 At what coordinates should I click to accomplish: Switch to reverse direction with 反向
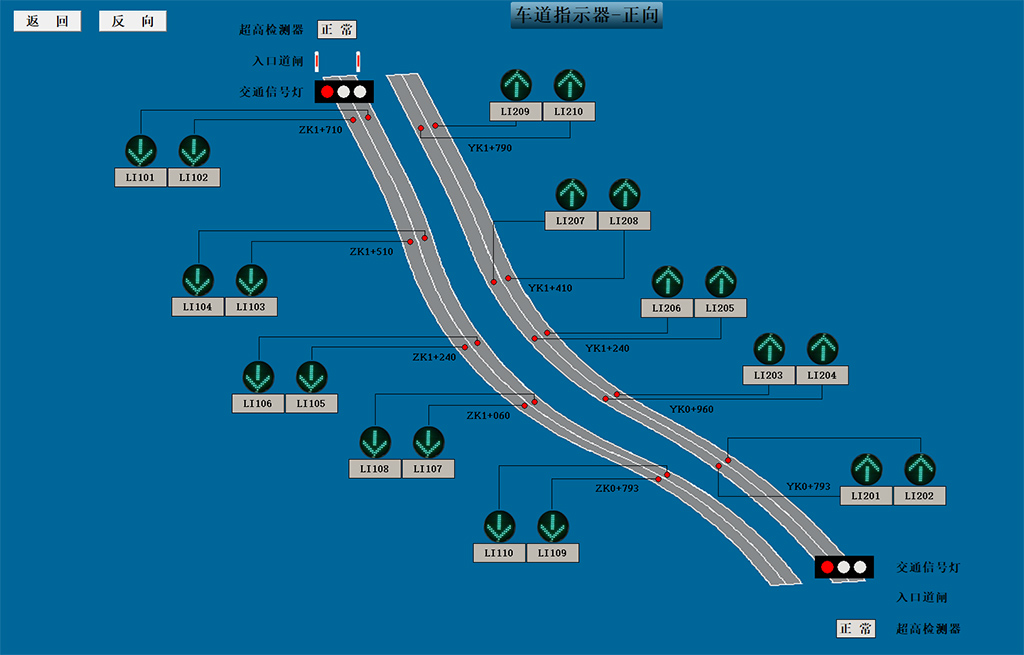(133, 22)
